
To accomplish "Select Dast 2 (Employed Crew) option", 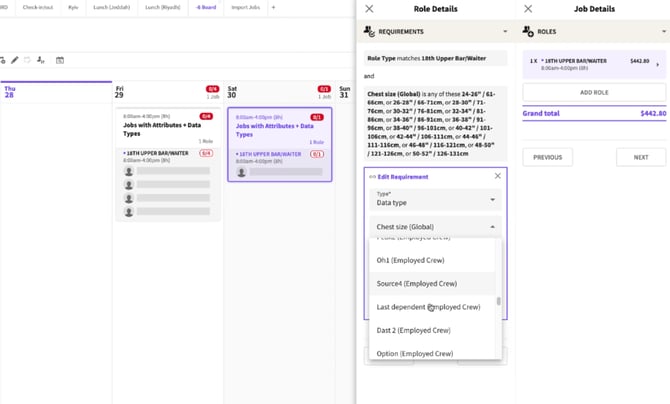I will 432,330.
